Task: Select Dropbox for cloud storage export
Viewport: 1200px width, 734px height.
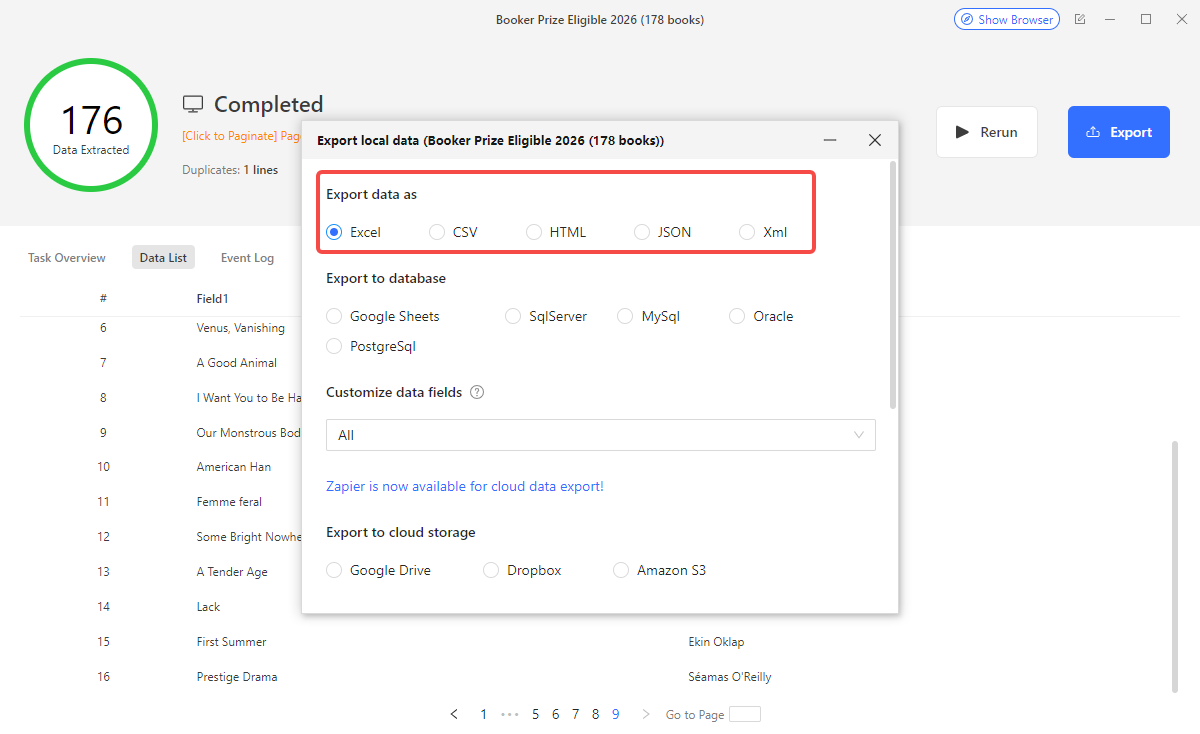Action: click(491, 569)
